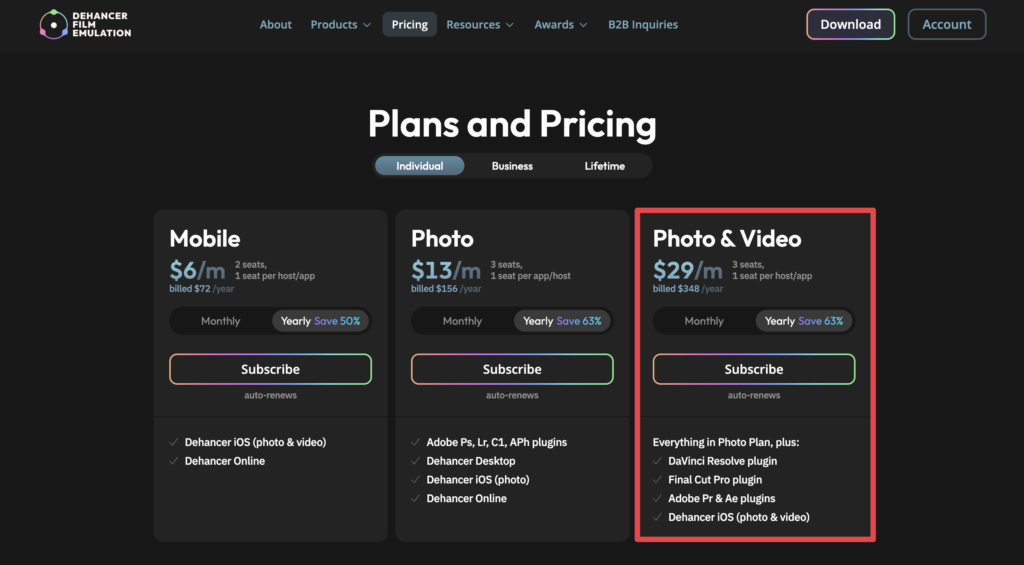1024x565 pixels.
Task: Open the B2B Inquiries link
Action: click(643, 24)
